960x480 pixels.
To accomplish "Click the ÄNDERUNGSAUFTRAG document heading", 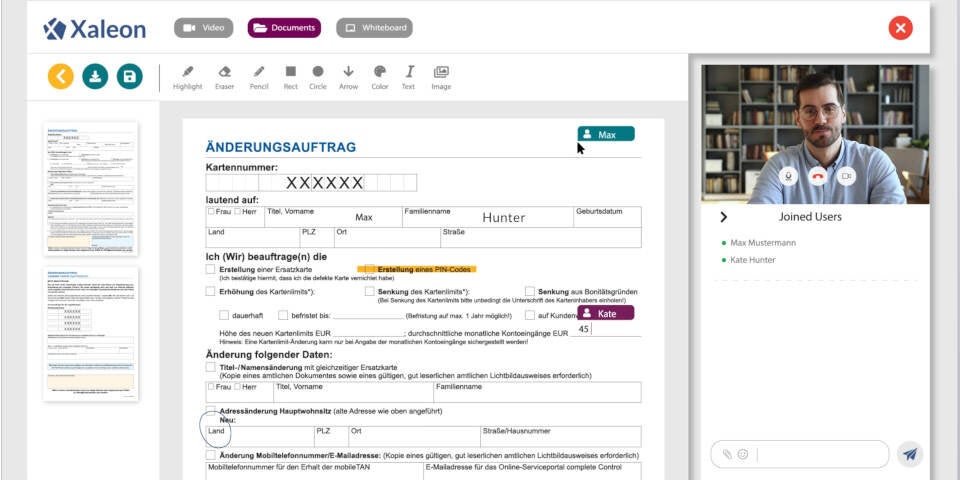I will pos(281,148).
